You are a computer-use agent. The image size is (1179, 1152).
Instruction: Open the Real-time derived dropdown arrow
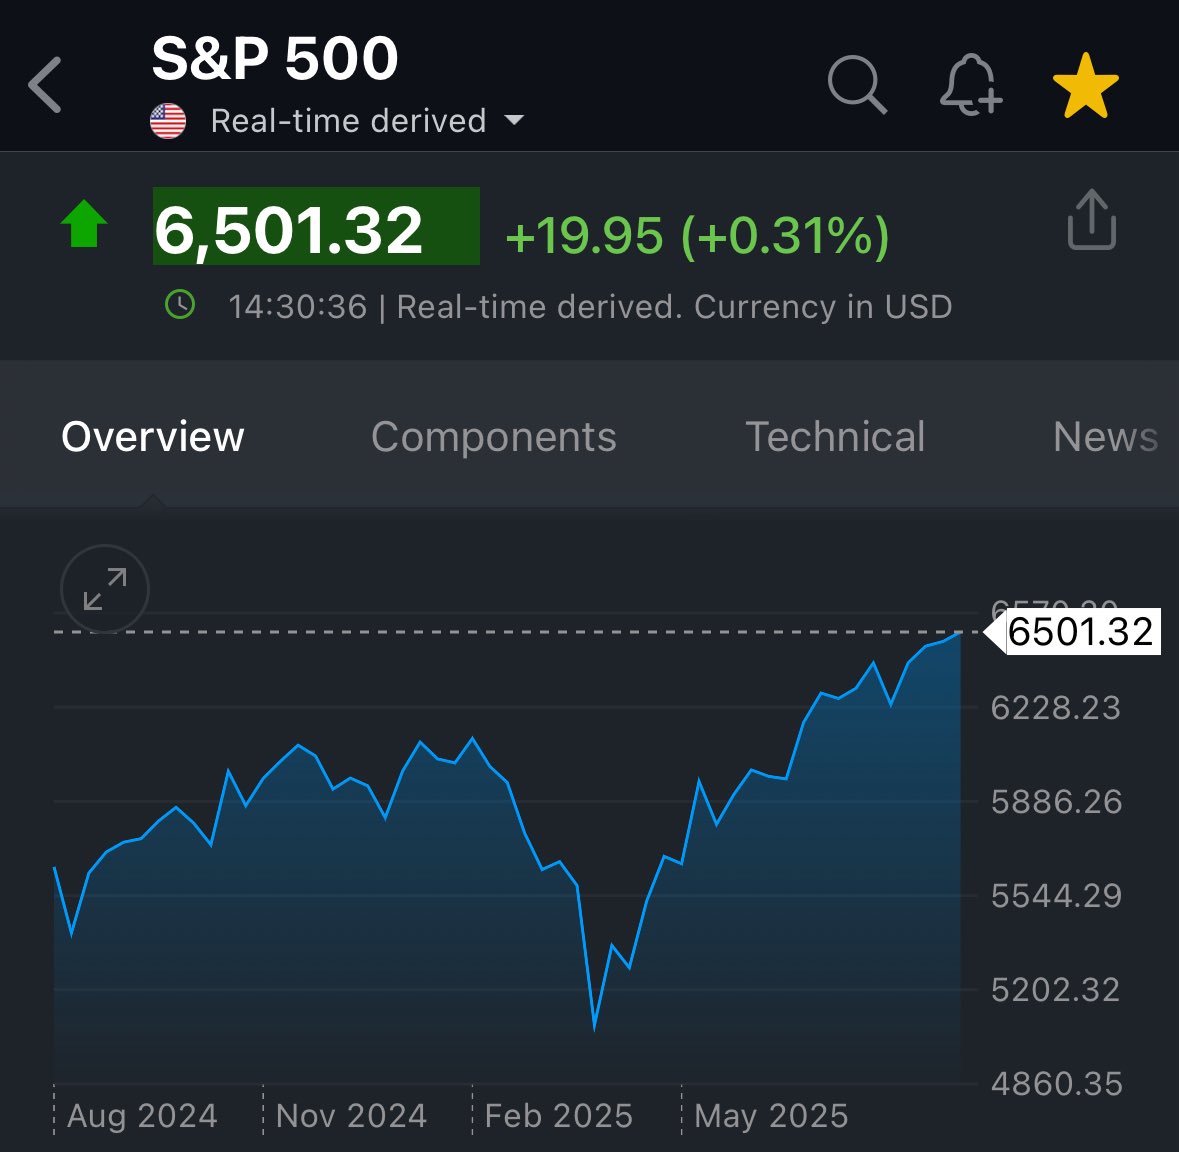click(x=514, y=120)
